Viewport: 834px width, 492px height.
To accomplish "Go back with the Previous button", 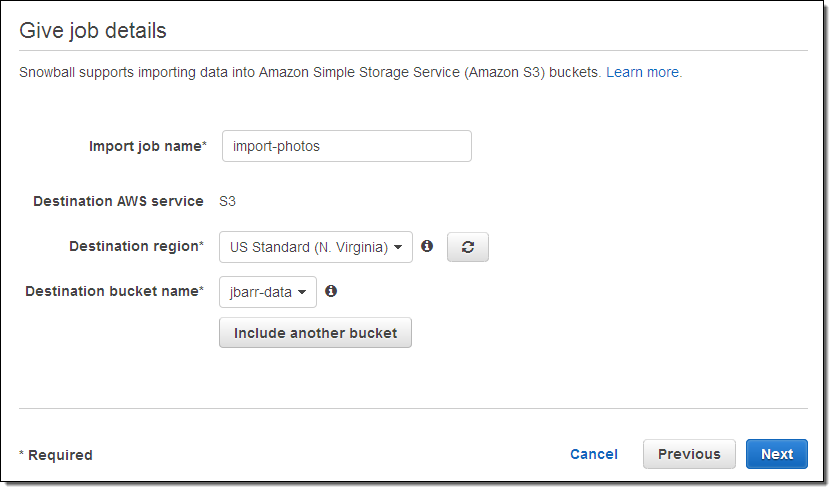I will [x=689, y=454].
